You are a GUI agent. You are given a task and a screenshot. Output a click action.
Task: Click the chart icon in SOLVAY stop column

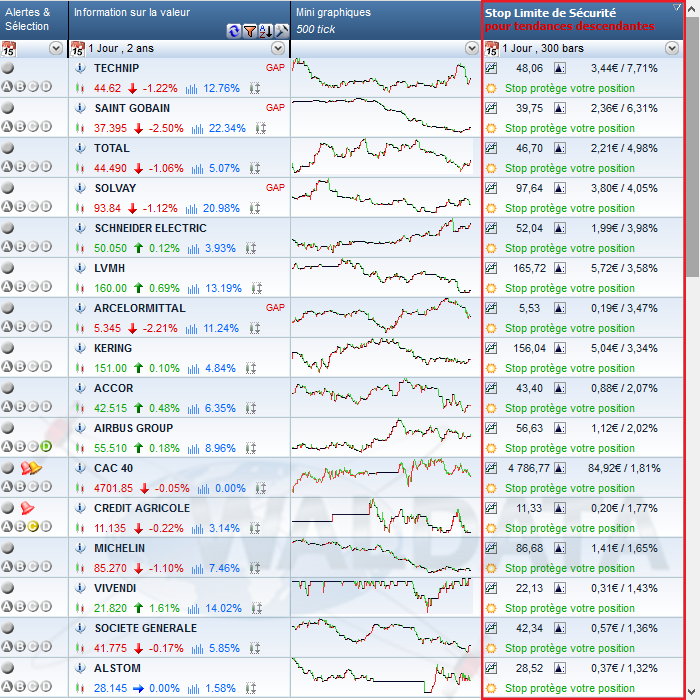pyautogui.click(x=491, y=188)
